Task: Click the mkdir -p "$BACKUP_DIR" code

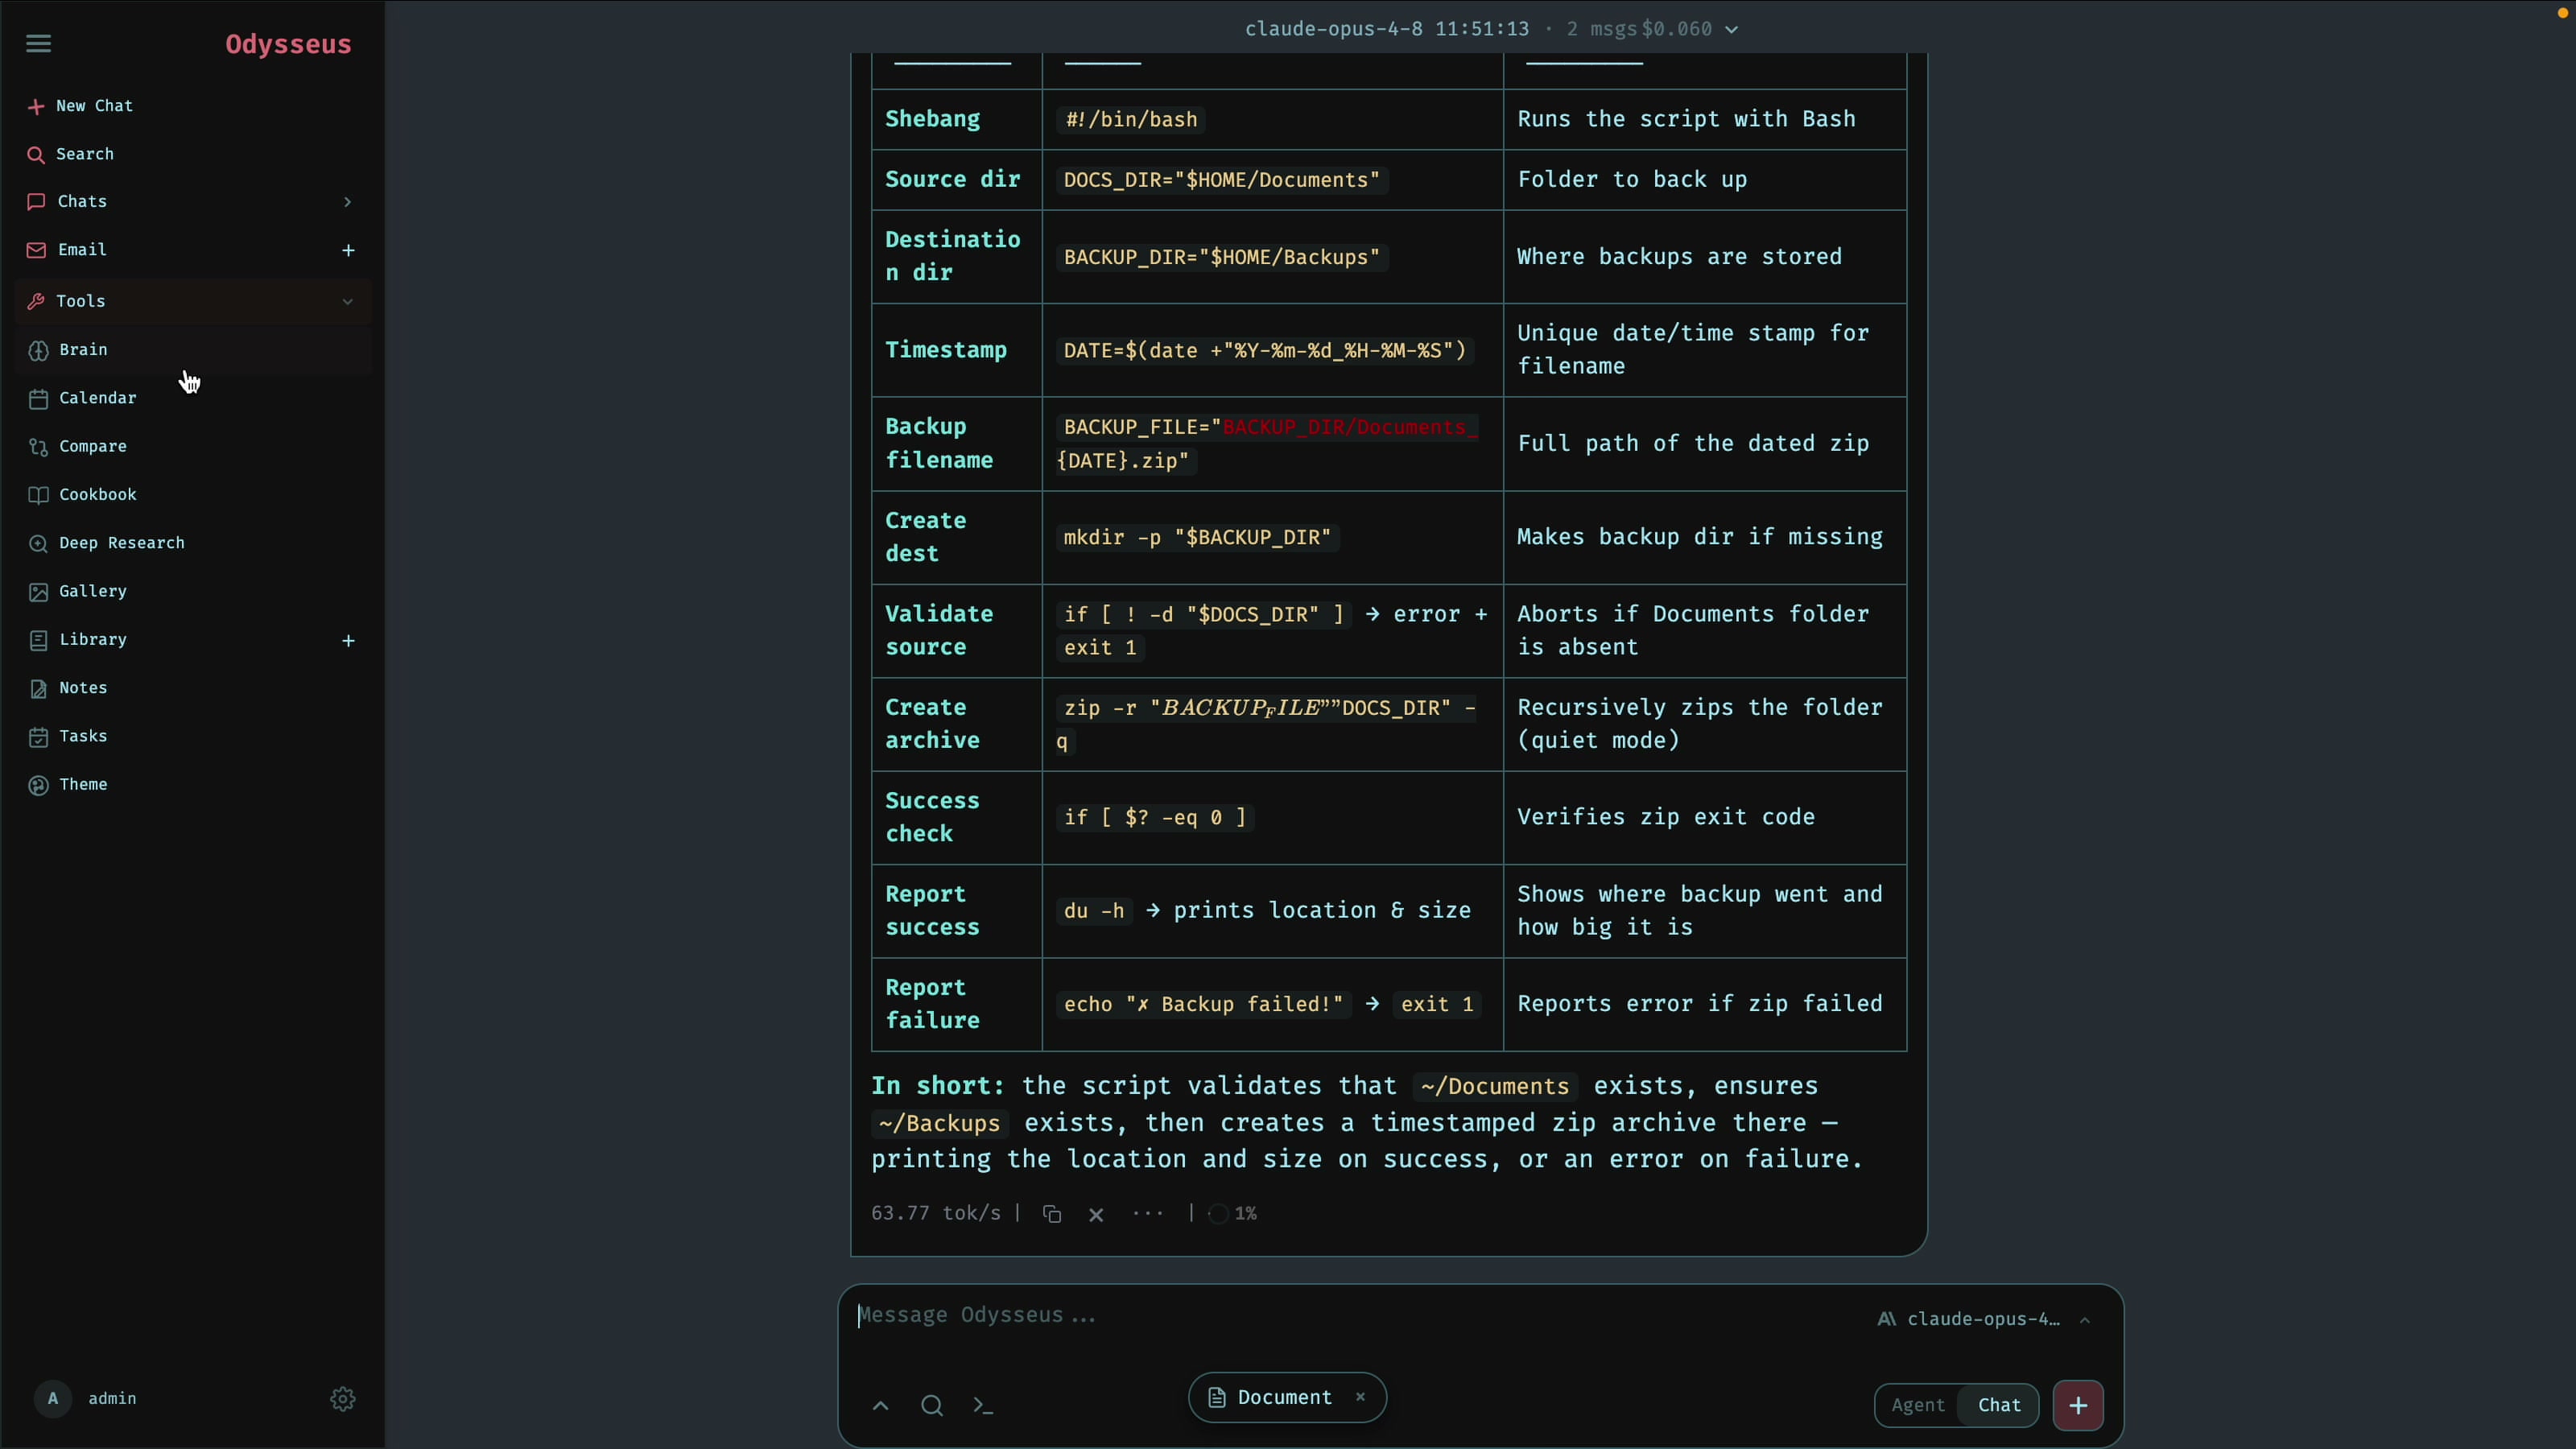Action: point(1197,538)
